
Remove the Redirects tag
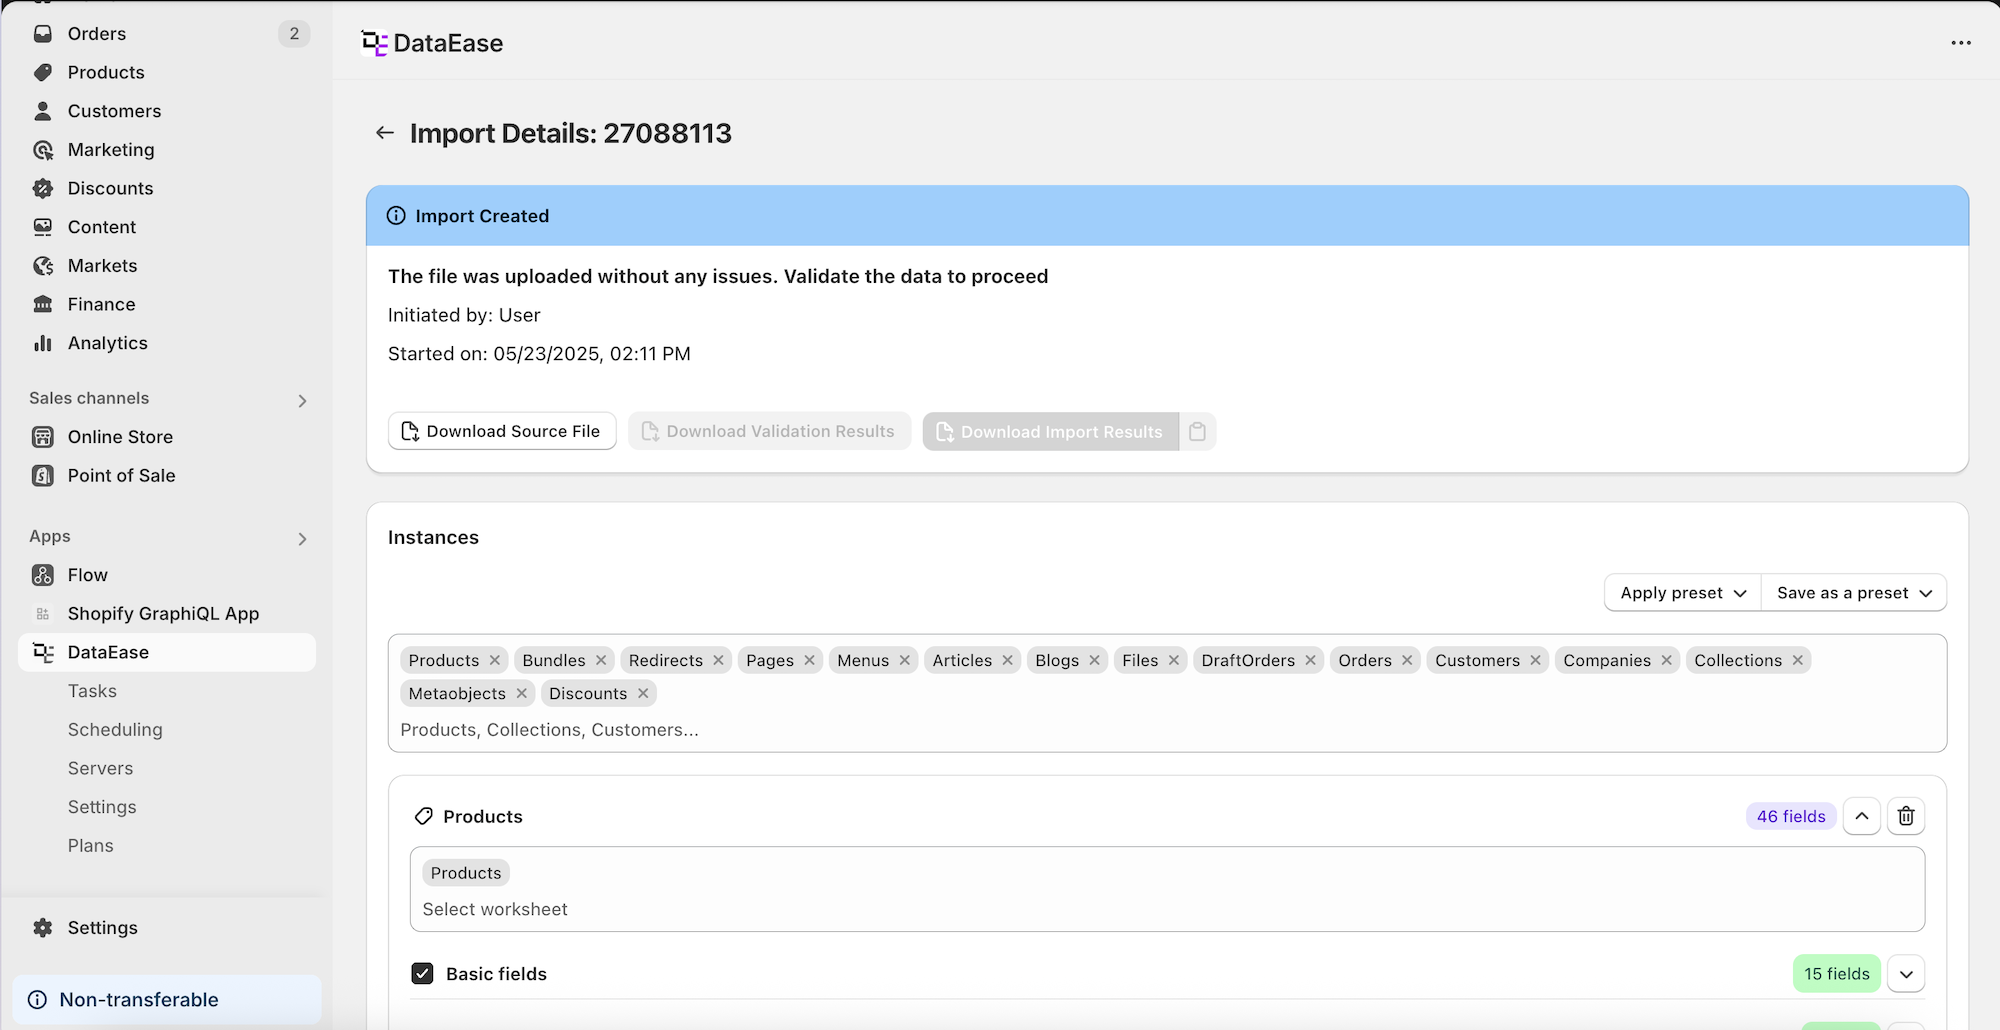pos(718,660)
